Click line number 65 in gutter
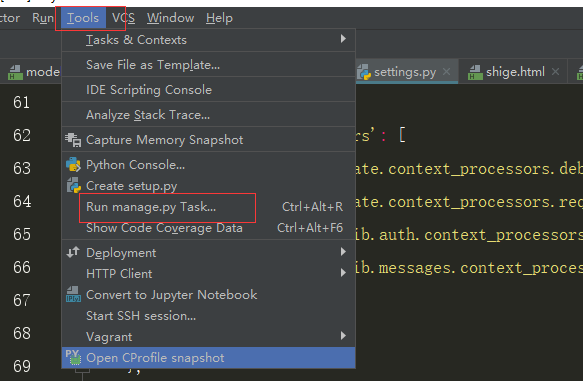 tap(22, 234)
